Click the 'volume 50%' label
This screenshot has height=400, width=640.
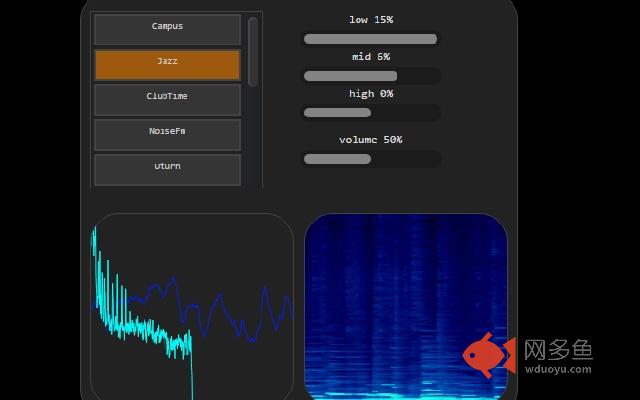click(371, 140)
